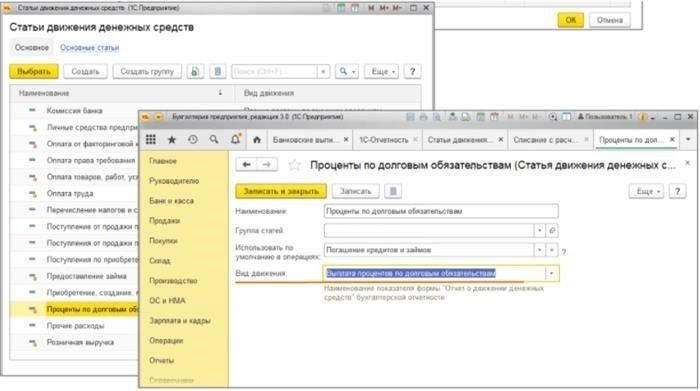Image resolution: width=700 pixels, height=391 pixels.
Task: Select Комиссия банка row
Action: coord(75,110)
